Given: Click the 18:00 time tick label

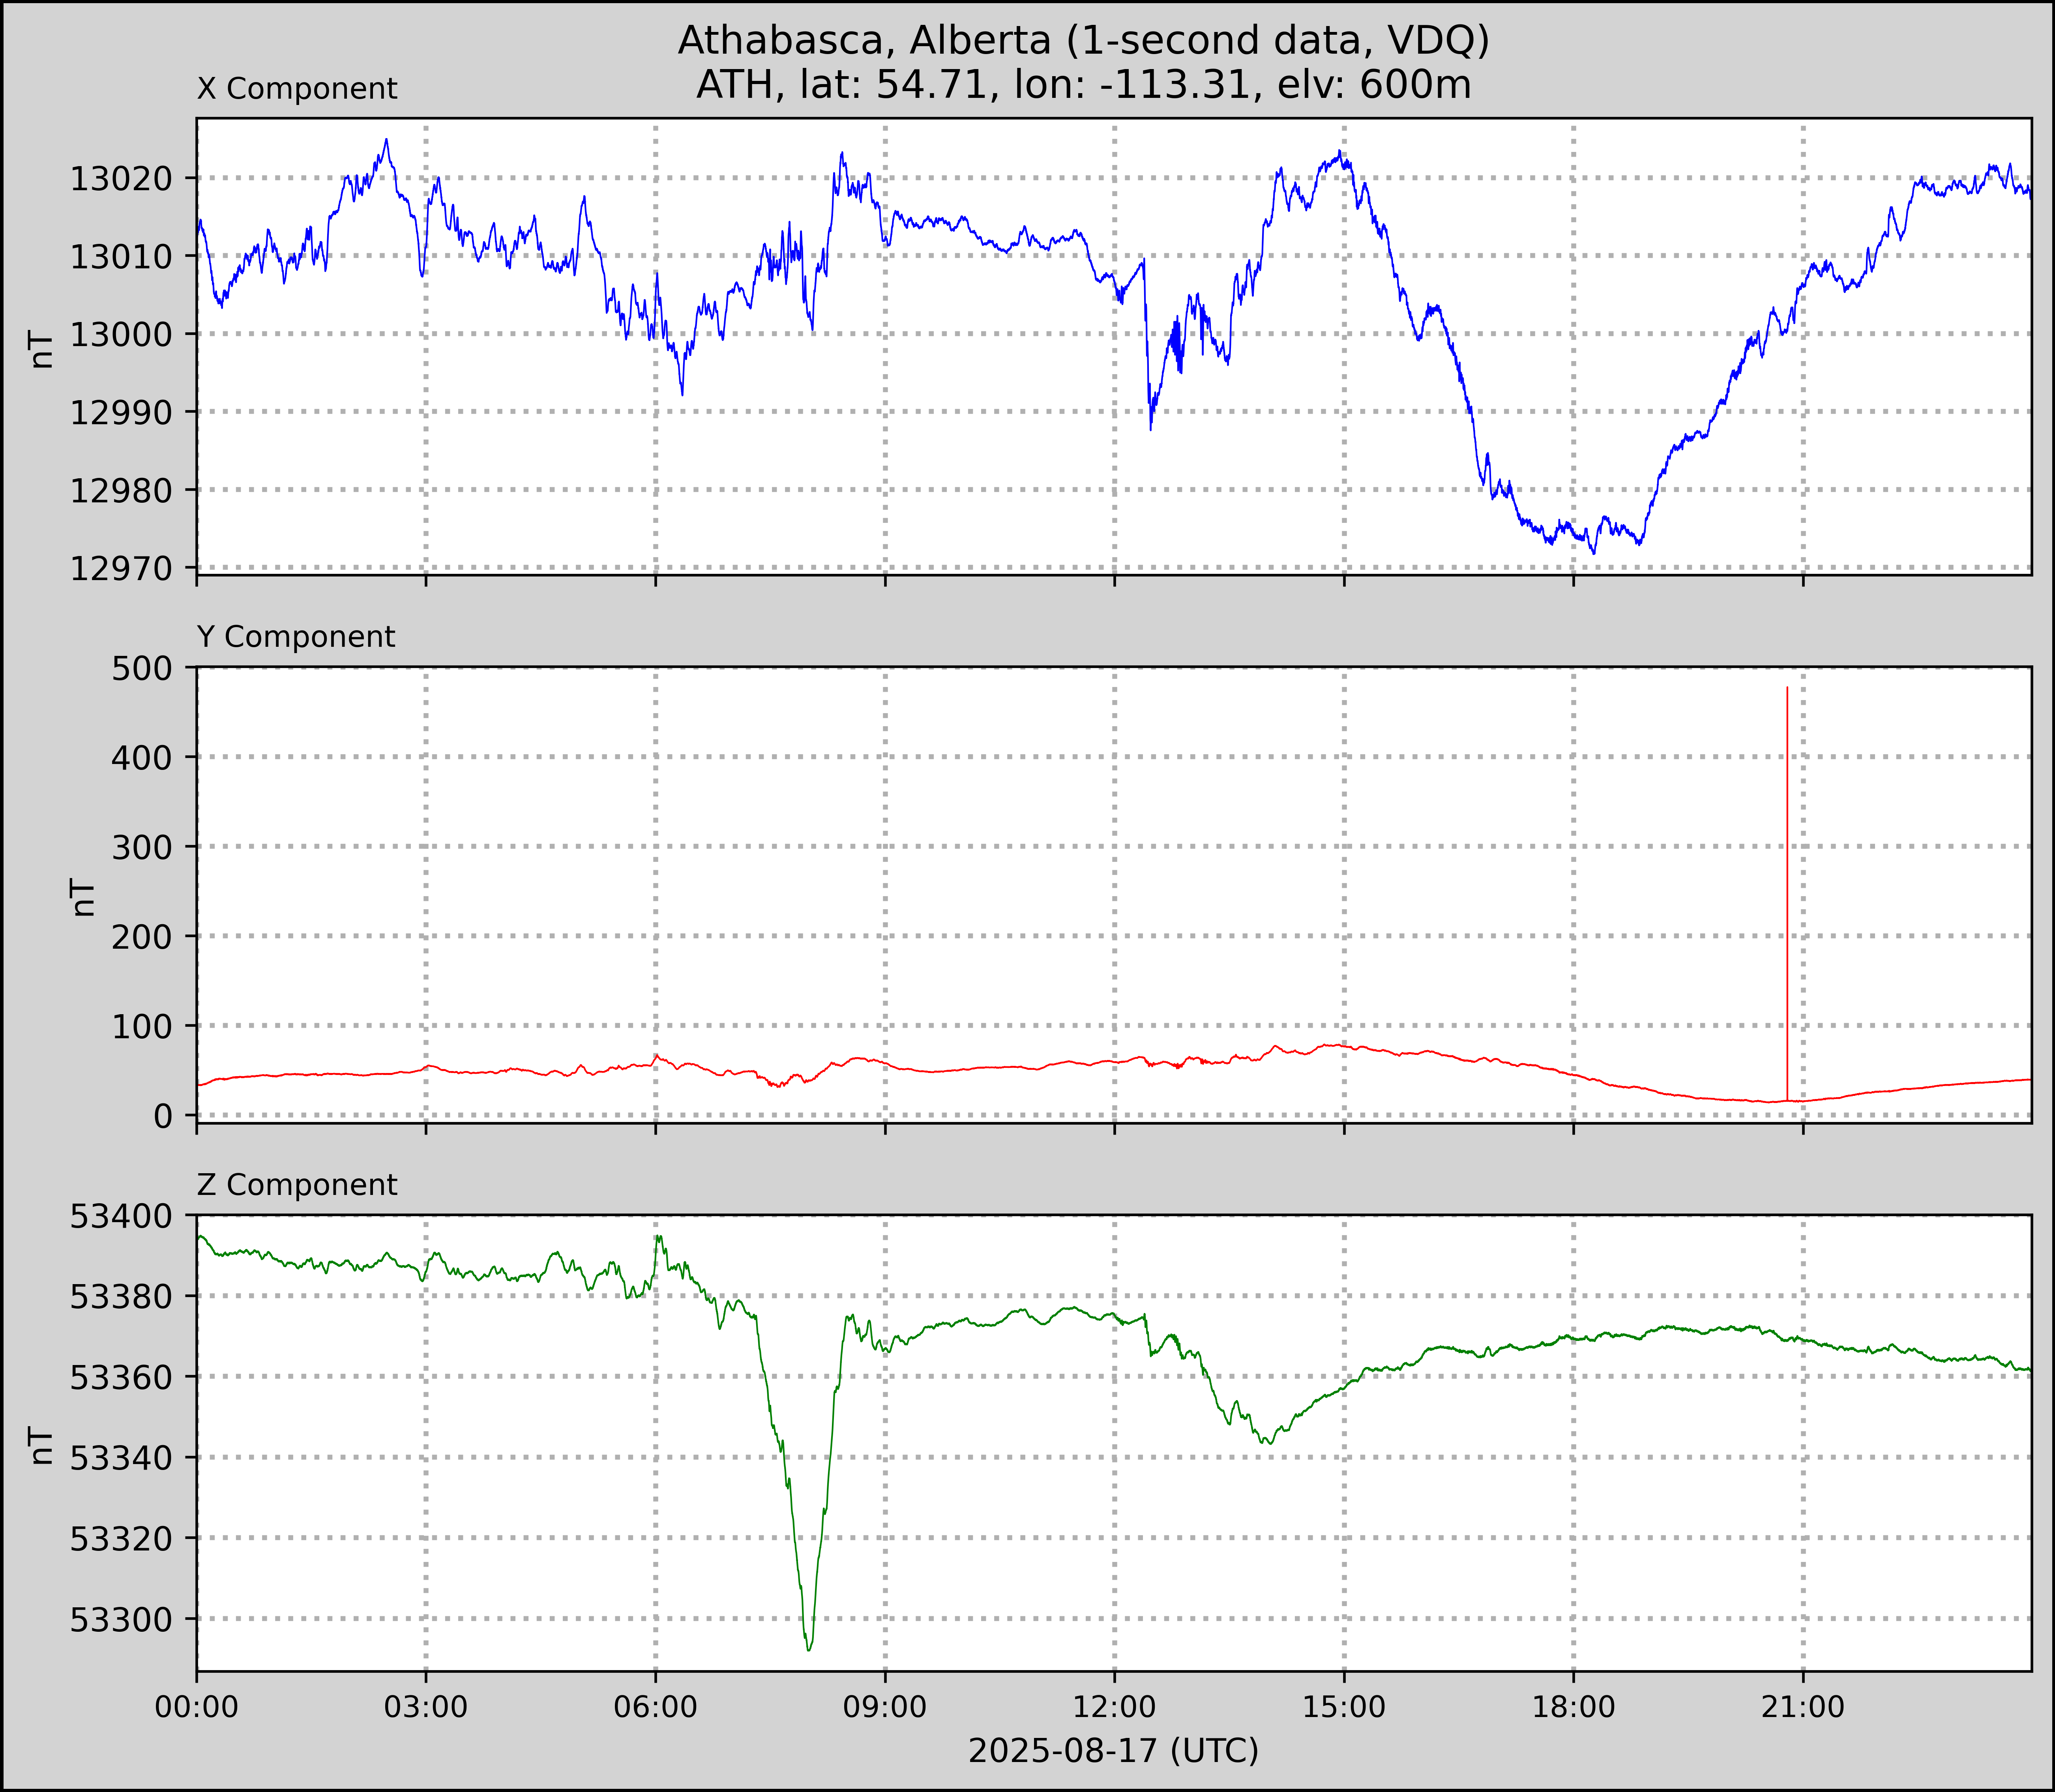Looking at the screenshot, I should point(1573,1706).
